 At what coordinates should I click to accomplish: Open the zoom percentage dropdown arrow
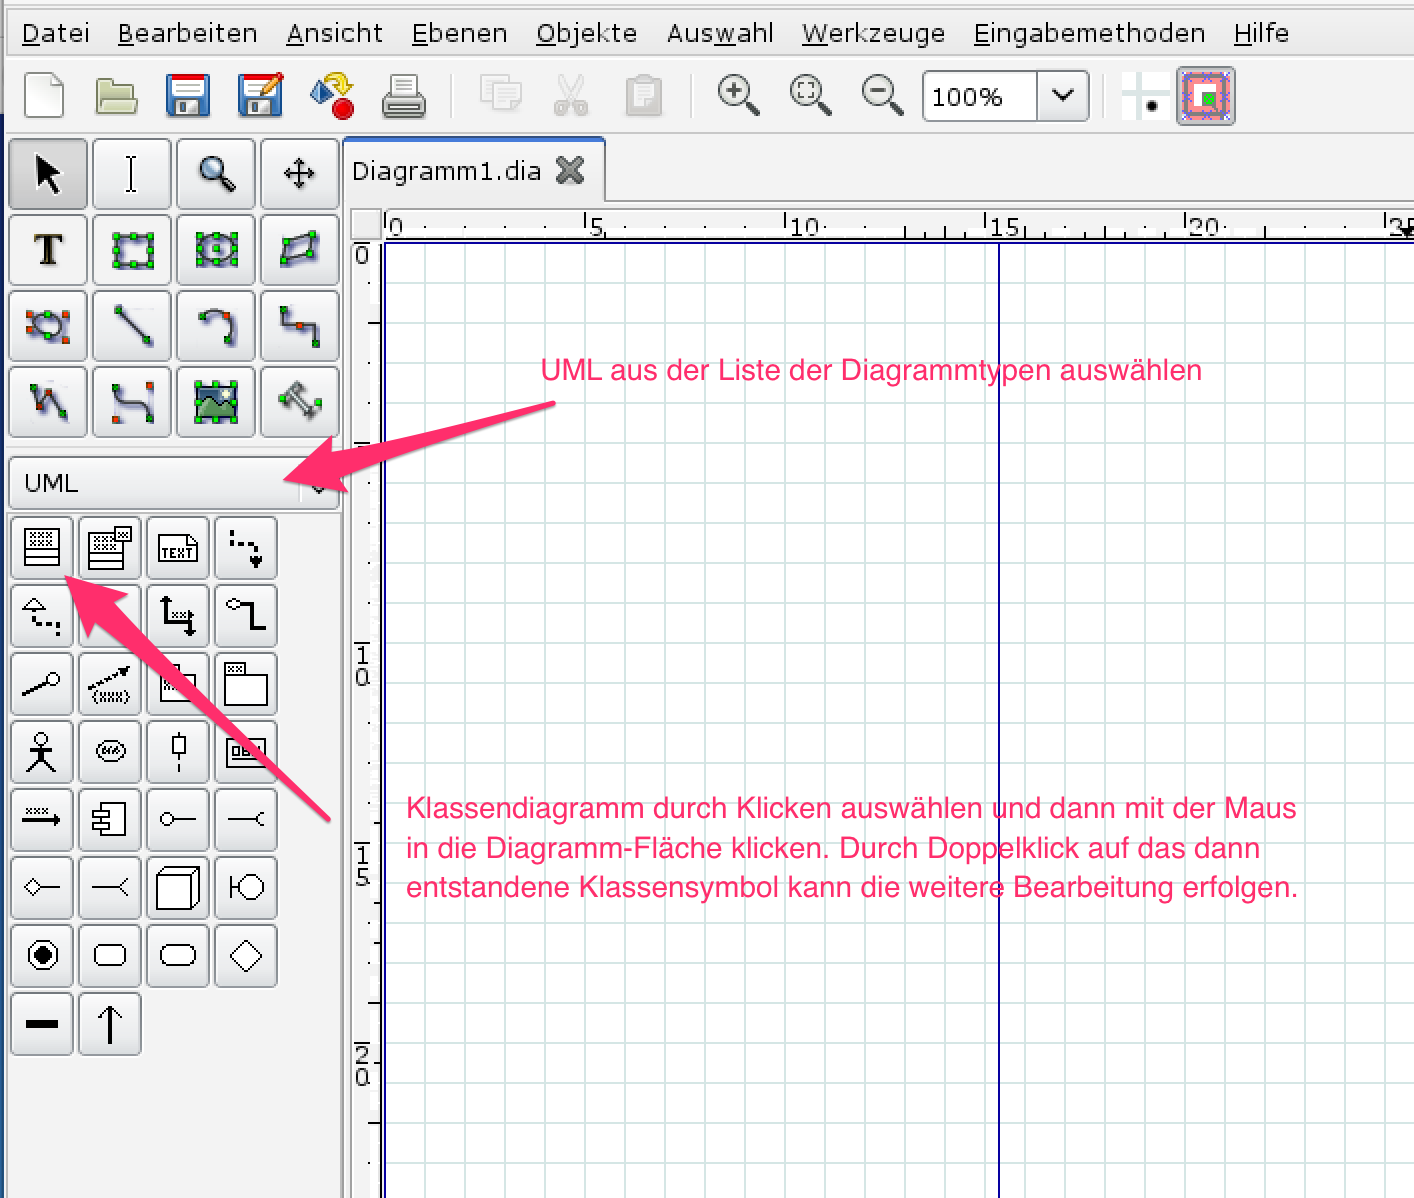coord(1063,96)
